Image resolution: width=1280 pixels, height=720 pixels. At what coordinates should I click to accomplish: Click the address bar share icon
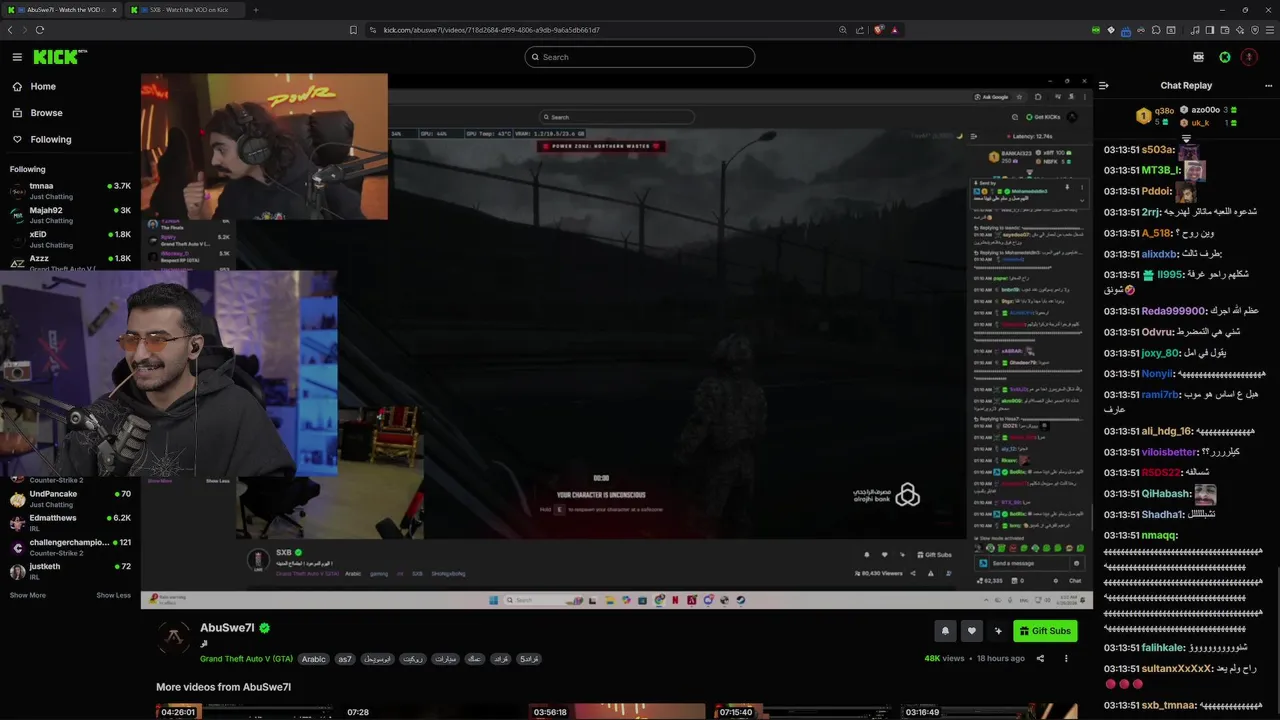[860, 30]
